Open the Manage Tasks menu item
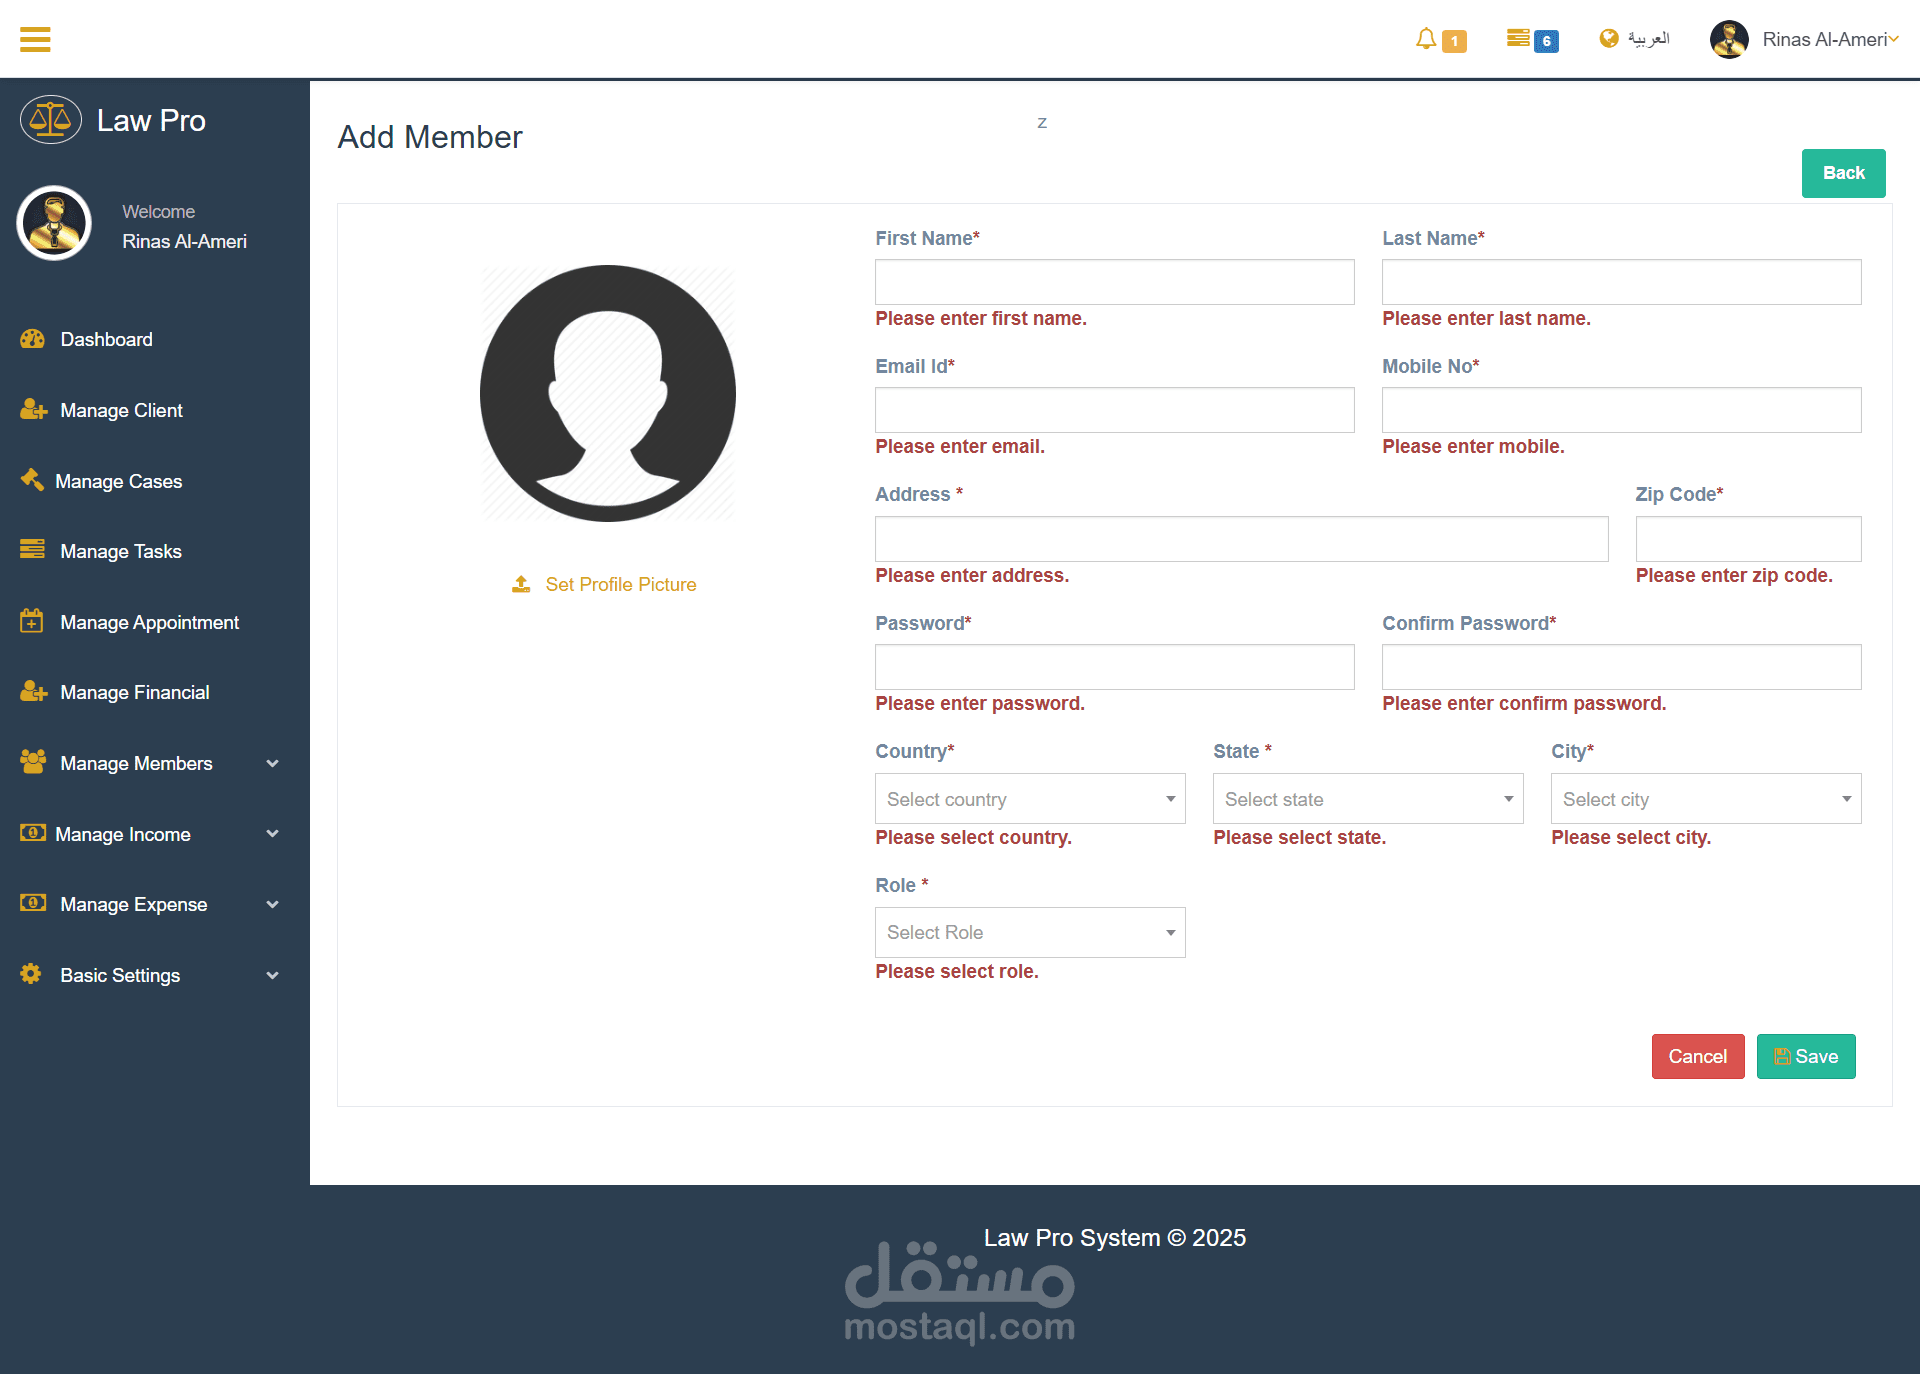1920x1374 pixels. [120, 551]
